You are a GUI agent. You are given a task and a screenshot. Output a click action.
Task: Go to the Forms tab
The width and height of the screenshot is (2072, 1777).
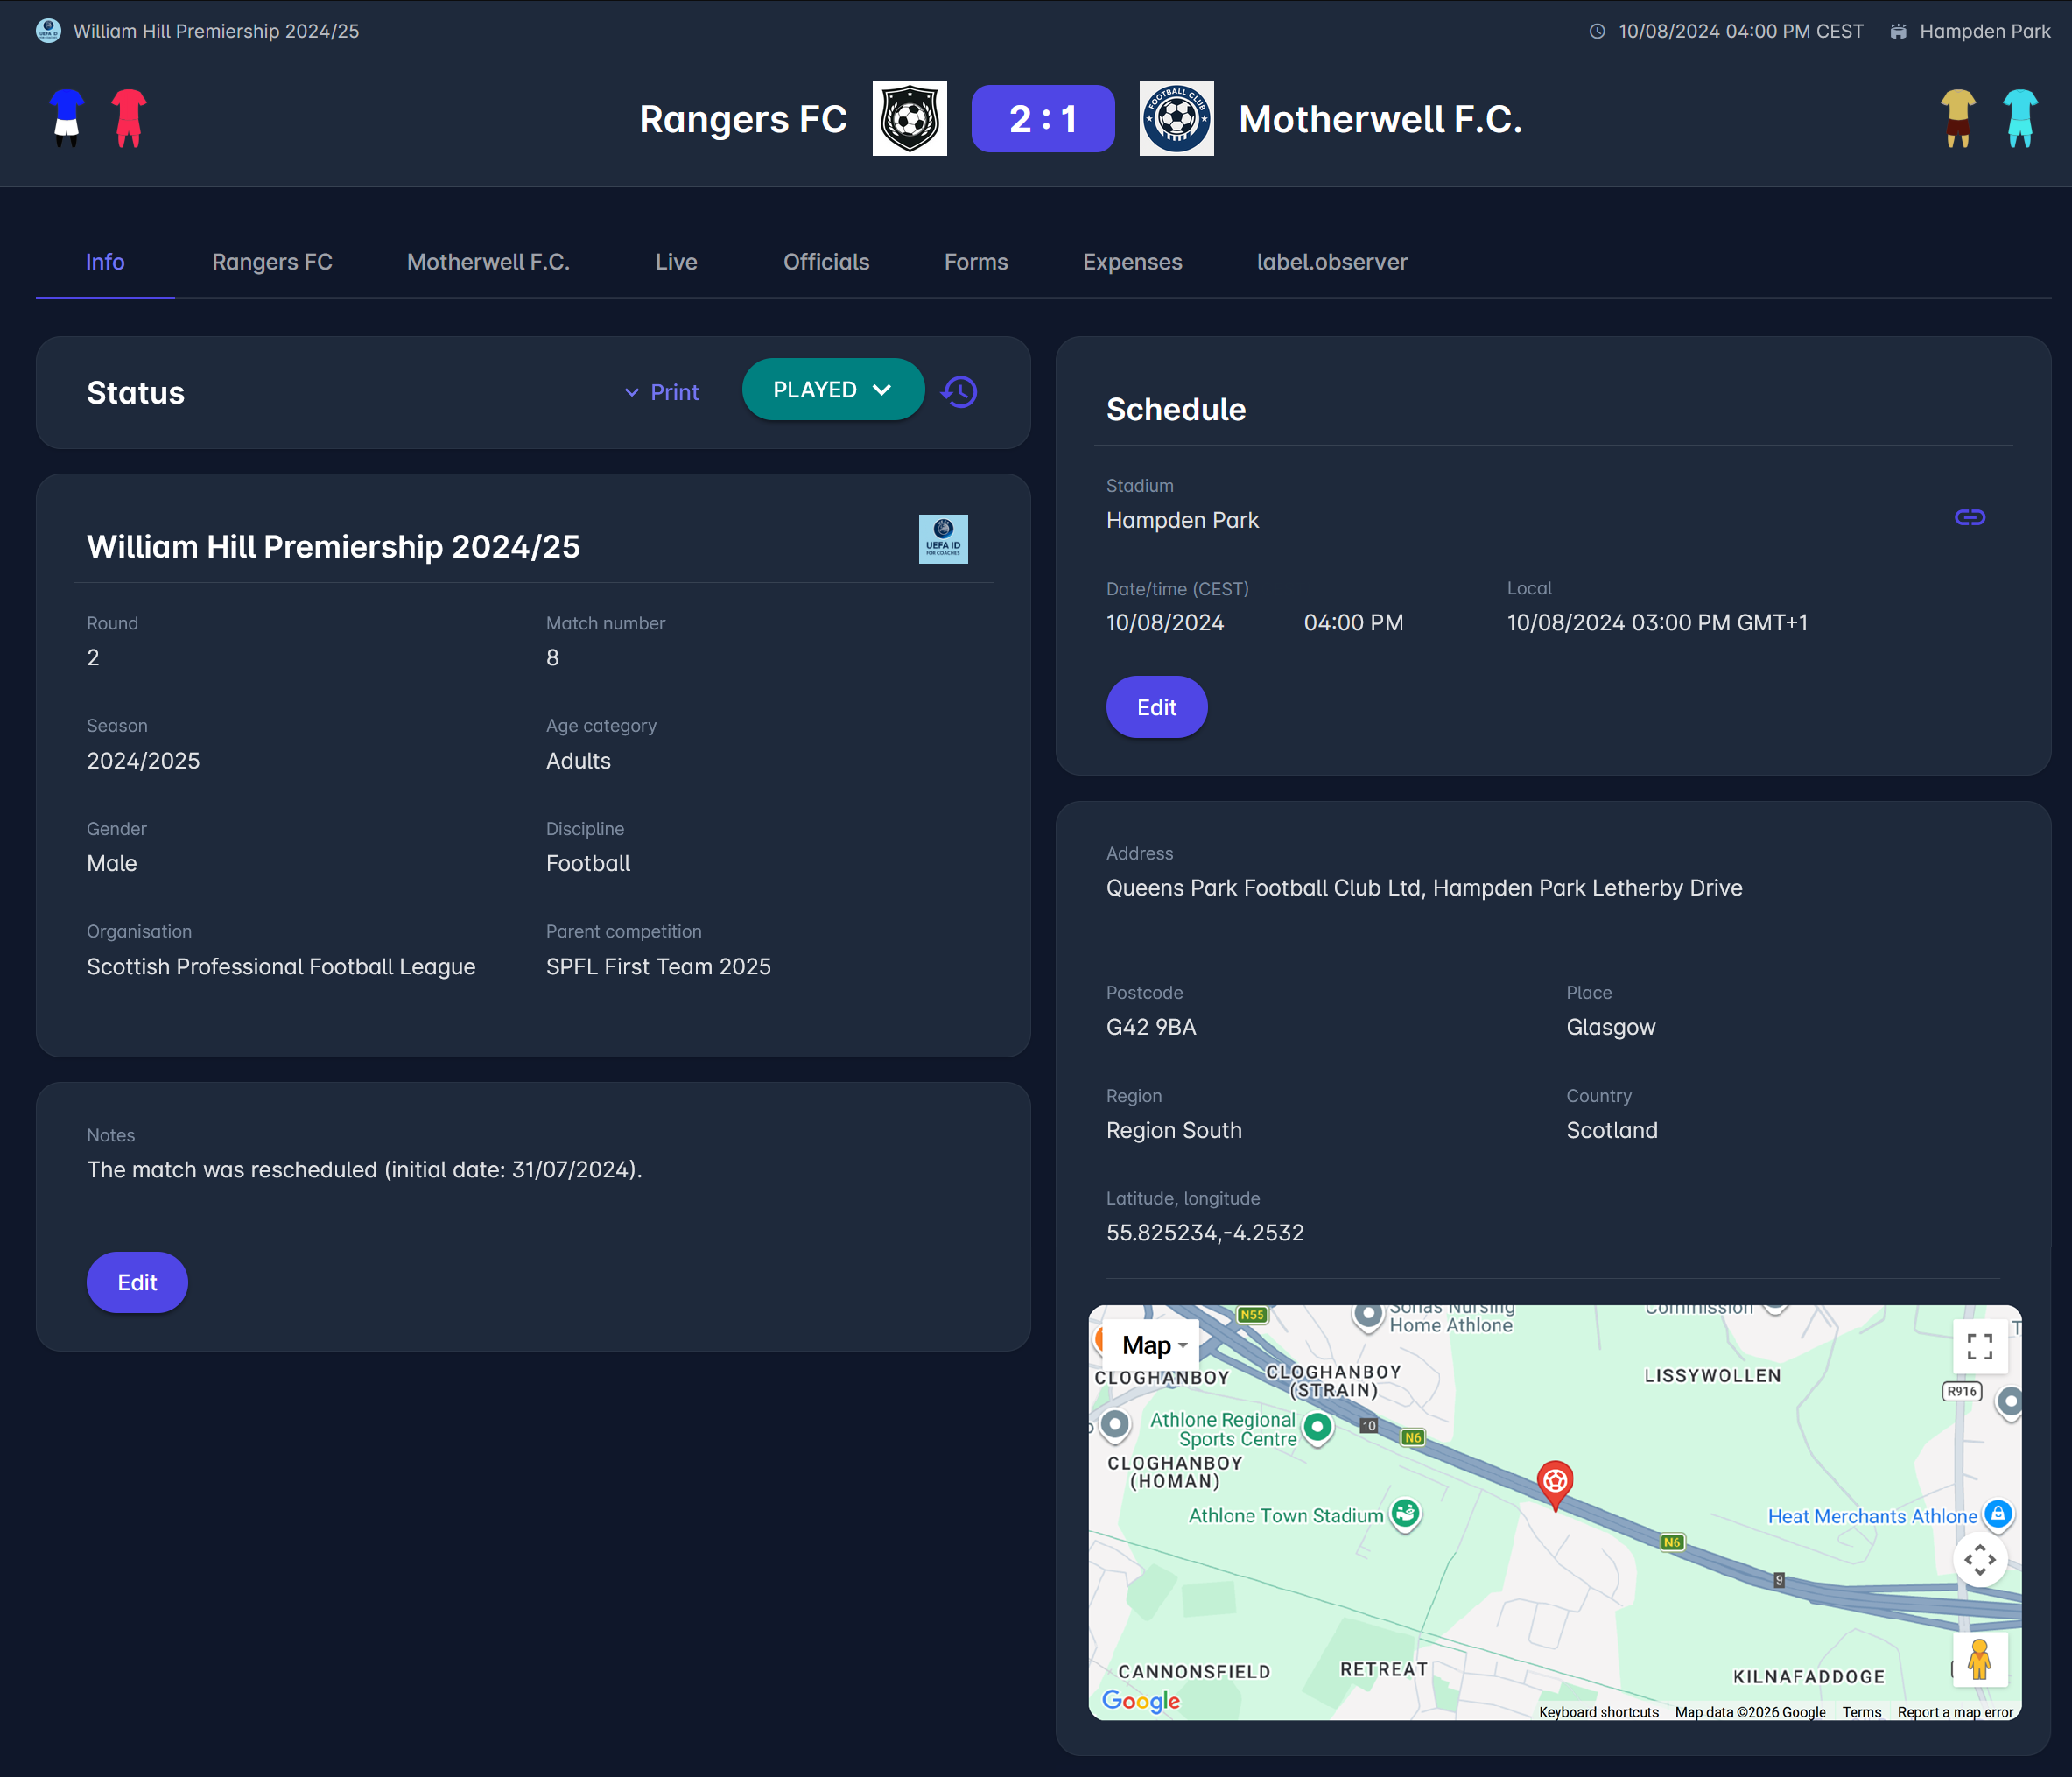click(x=976, y=262)
